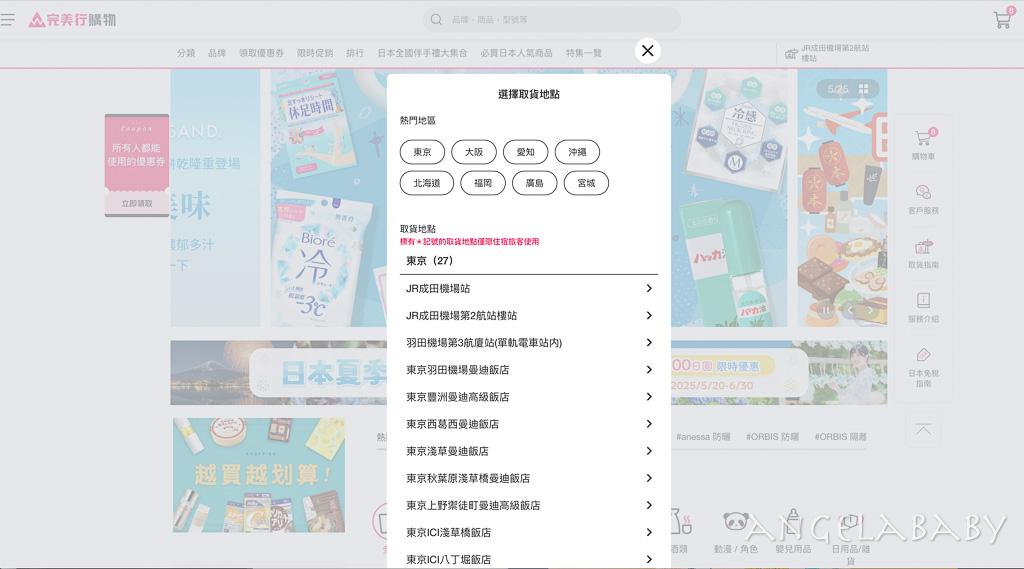This screenshot has width=1024, height=569.
Task: Open the banner grid view icon
Action: pos(863,89)
